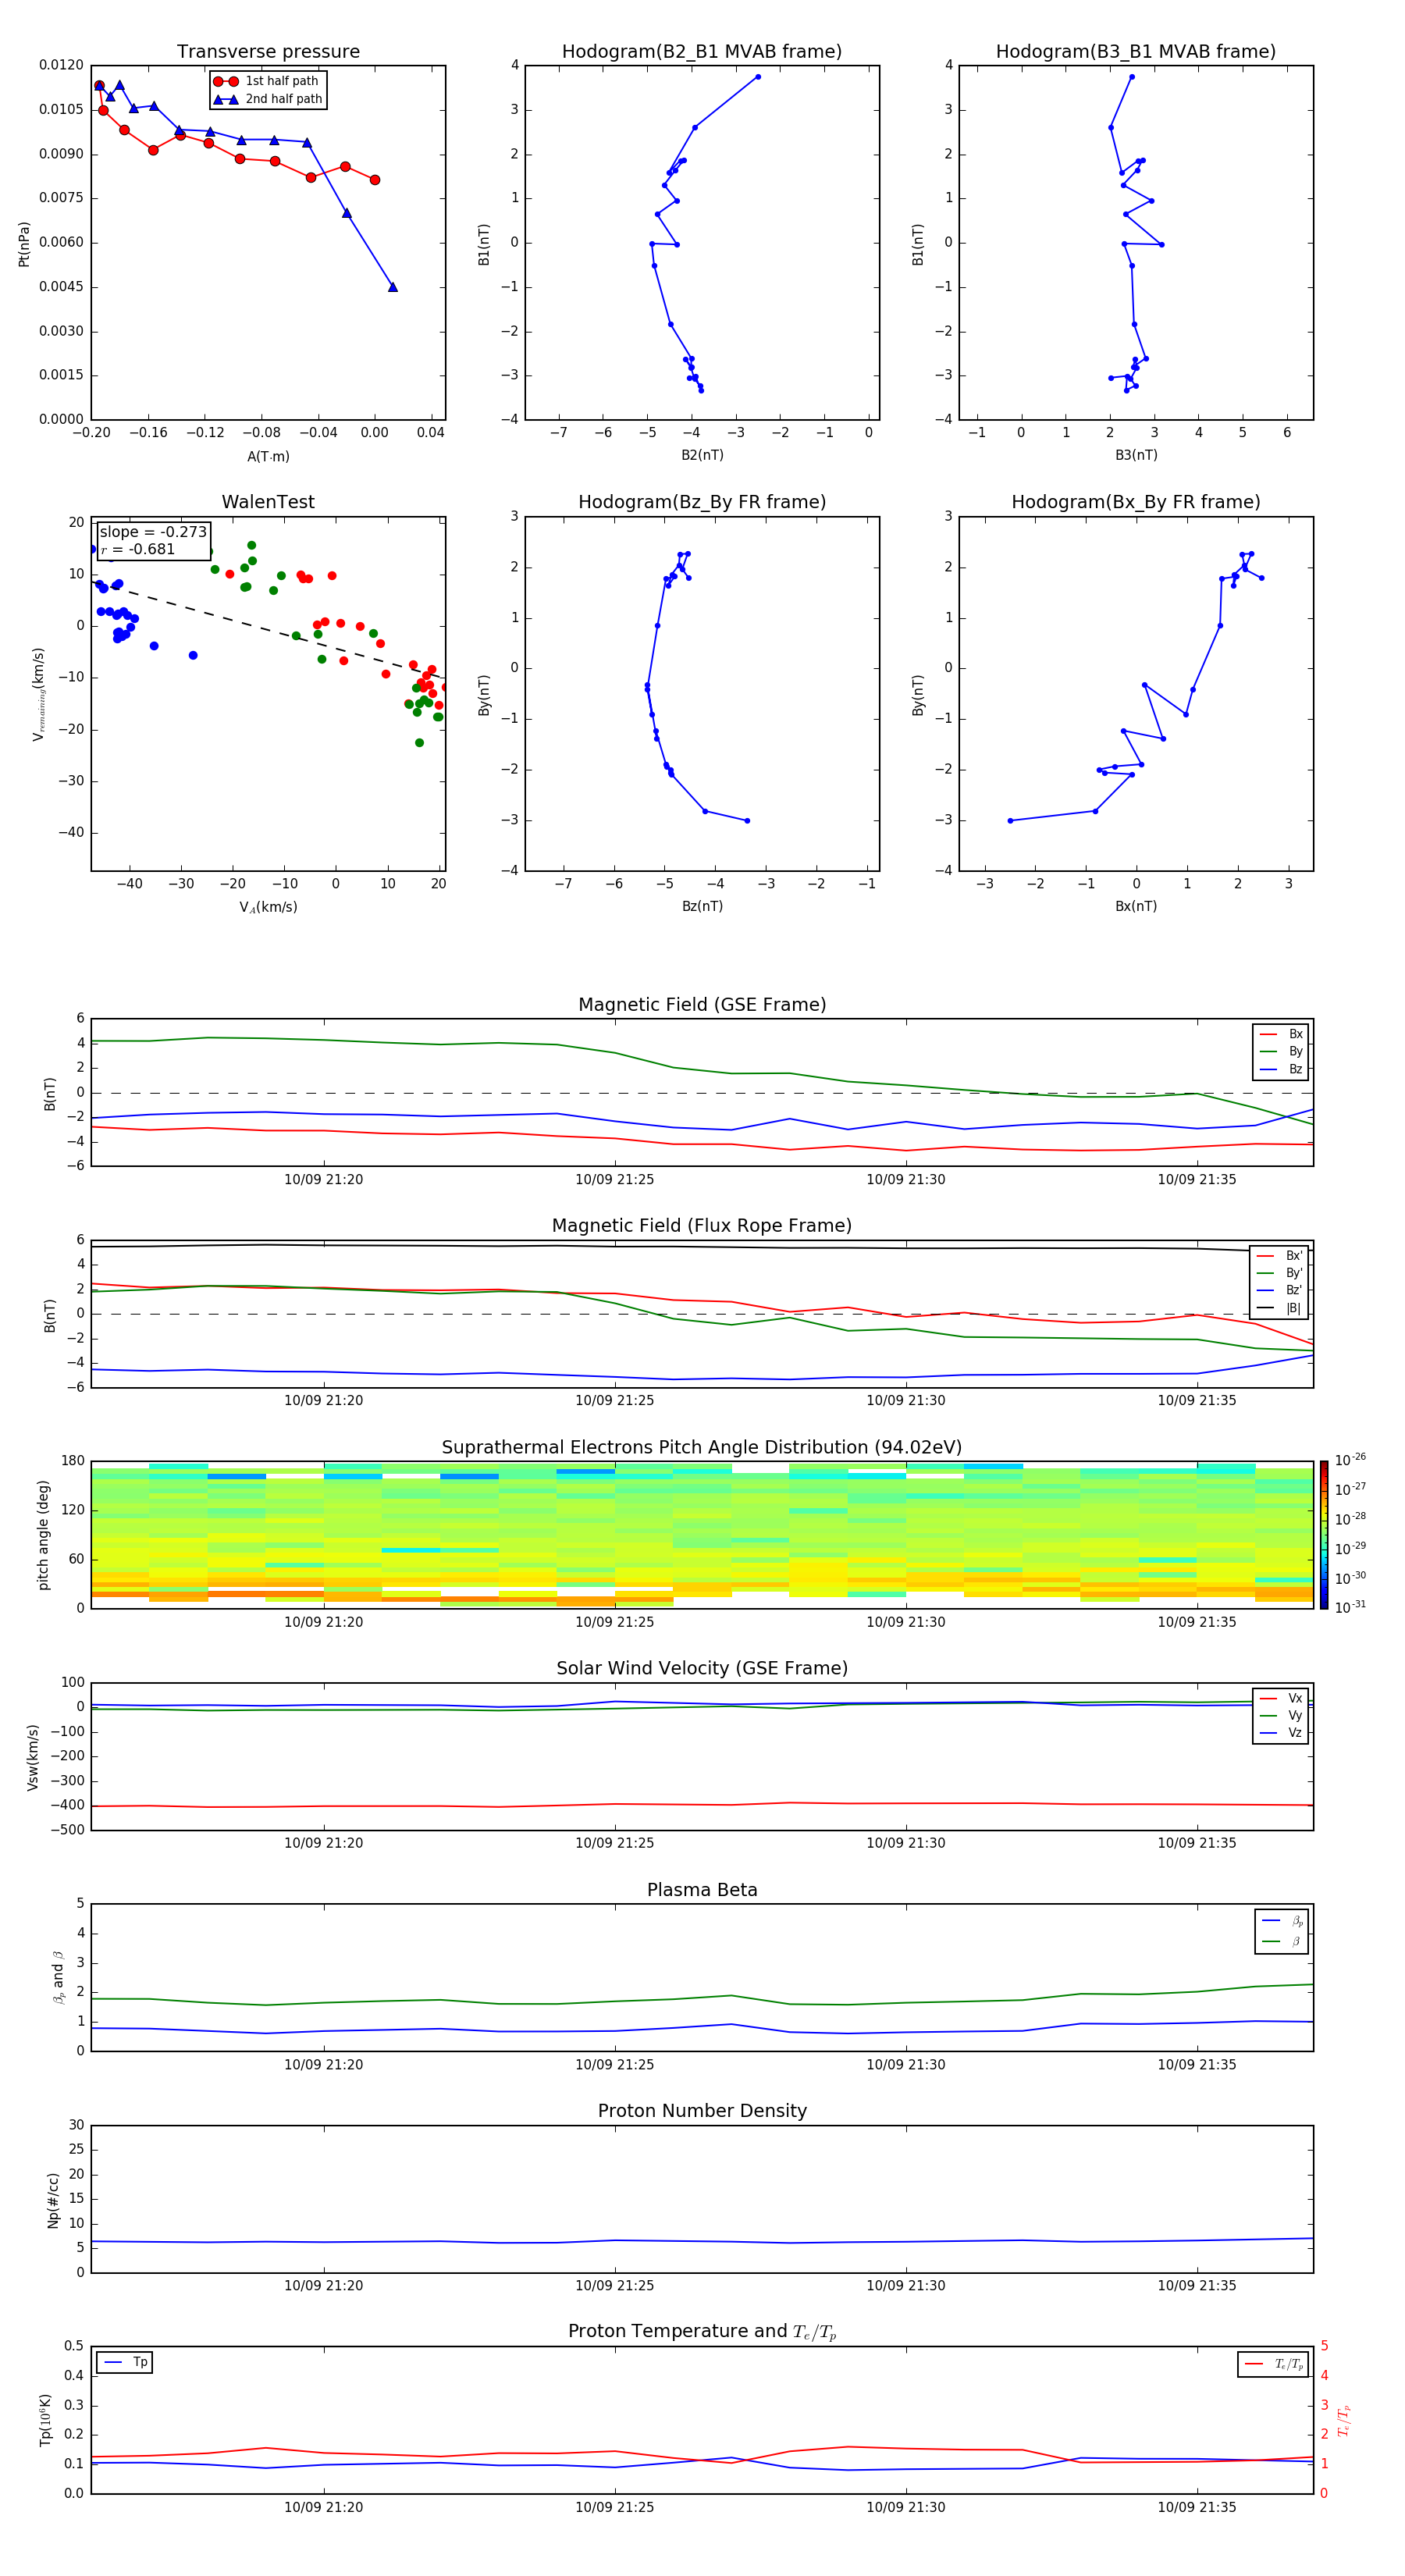
Task: Select the 'Hodogram(Bz_By FR frame)' title
Action: click(x=702, y=502)
